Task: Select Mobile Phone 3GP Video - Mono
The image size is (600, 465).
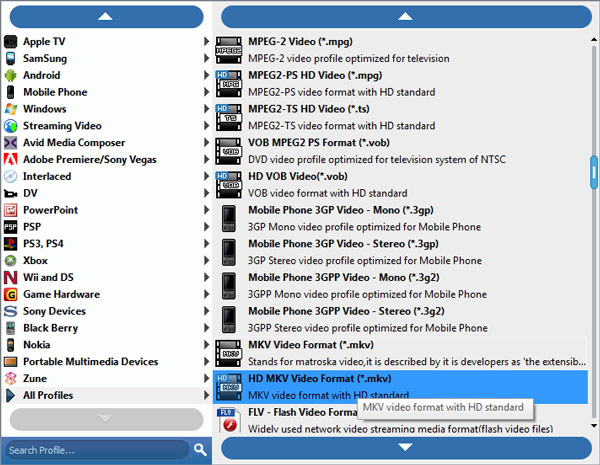Action: click(x=400, y=218)
